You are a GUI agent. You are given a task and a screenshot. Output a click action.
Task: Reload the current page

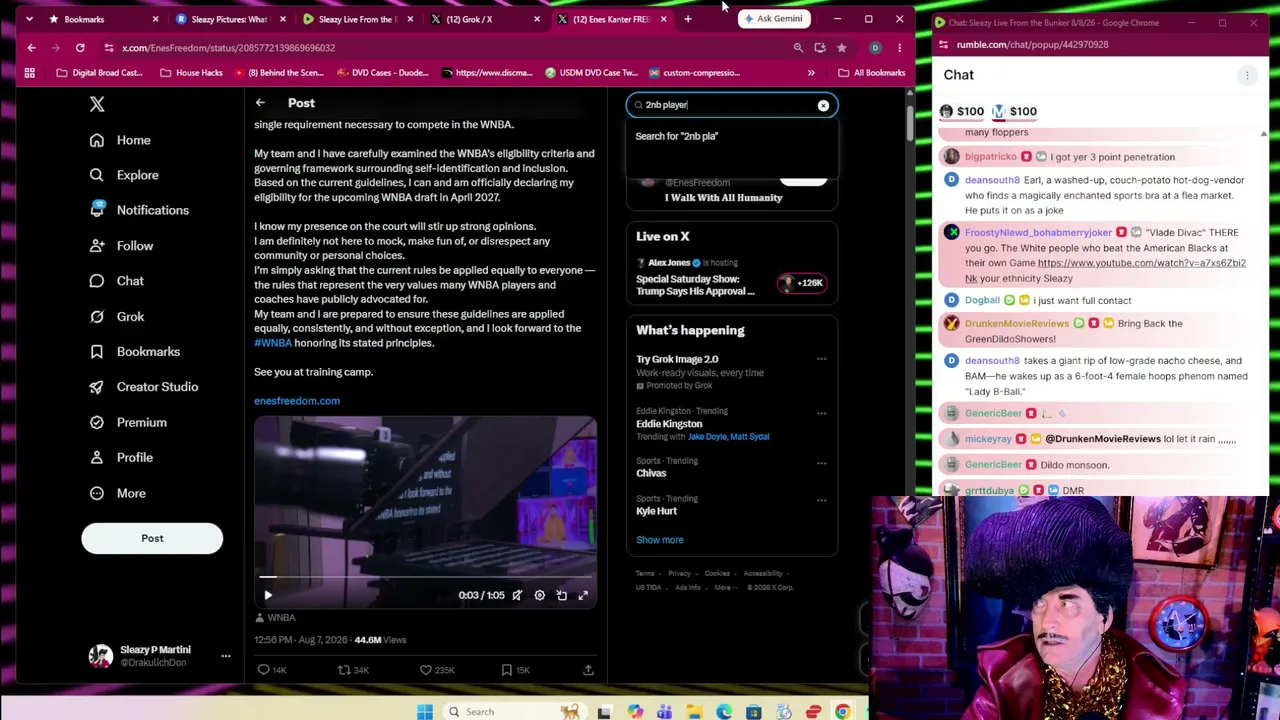coord(80,48)
